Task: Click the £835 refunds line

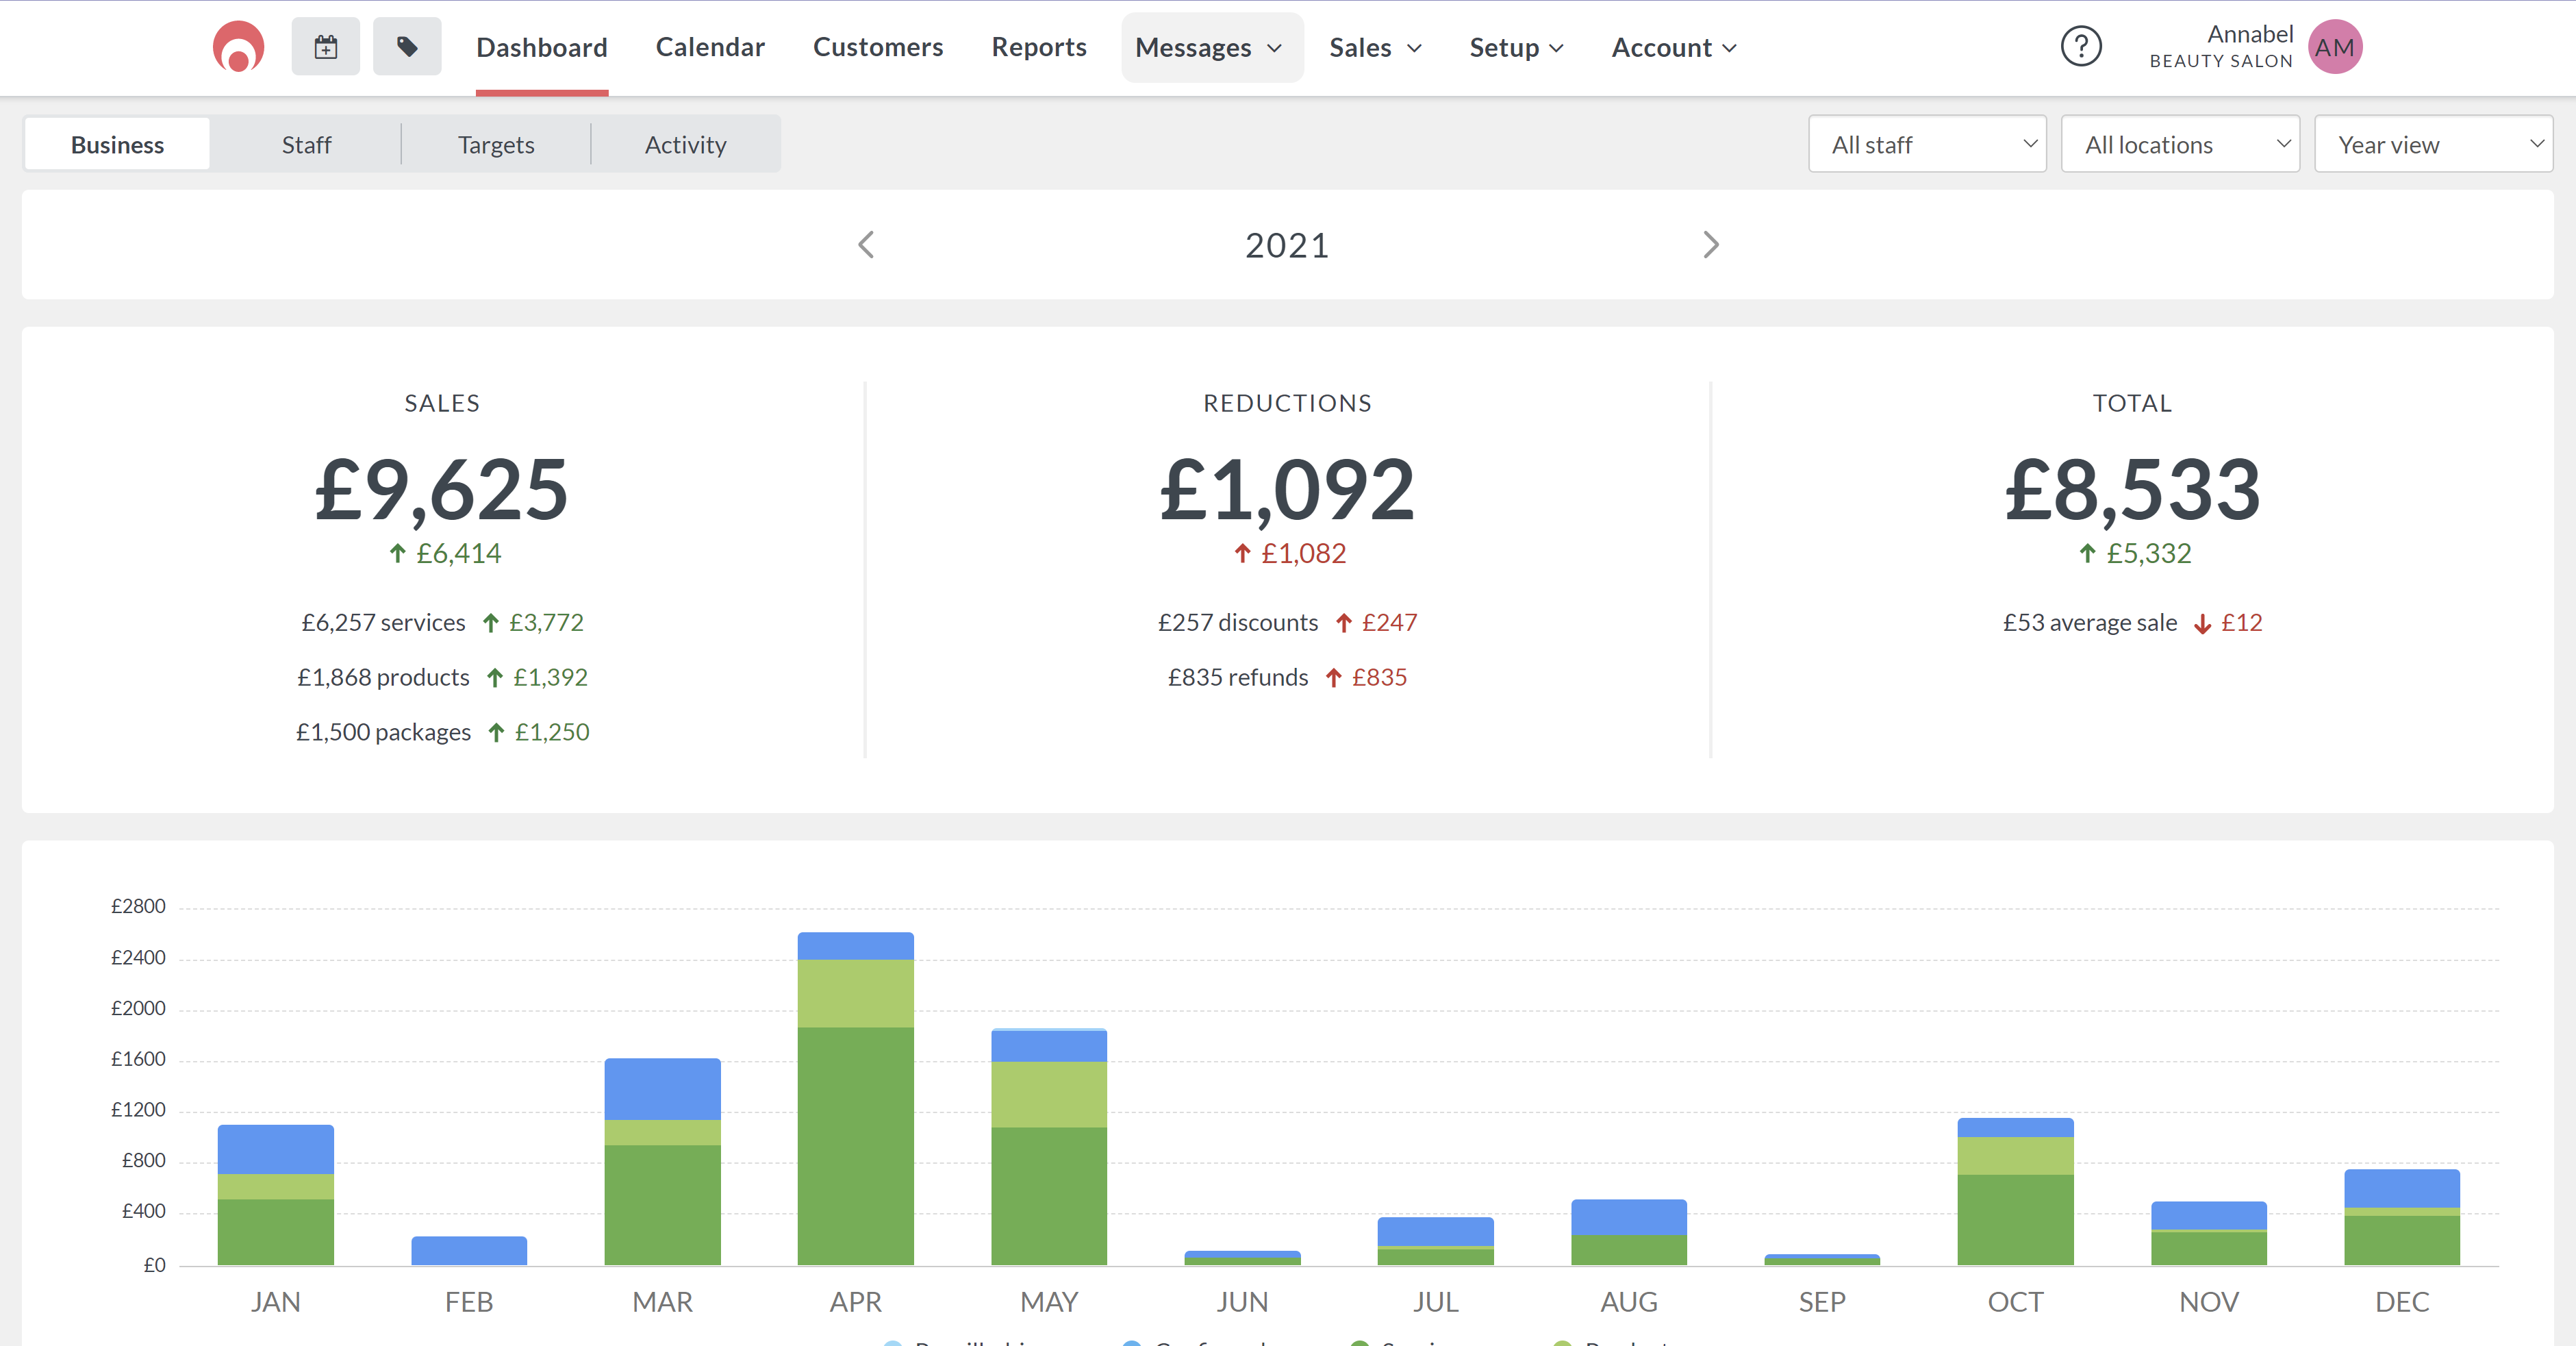Action: [x=1287, y=677]
